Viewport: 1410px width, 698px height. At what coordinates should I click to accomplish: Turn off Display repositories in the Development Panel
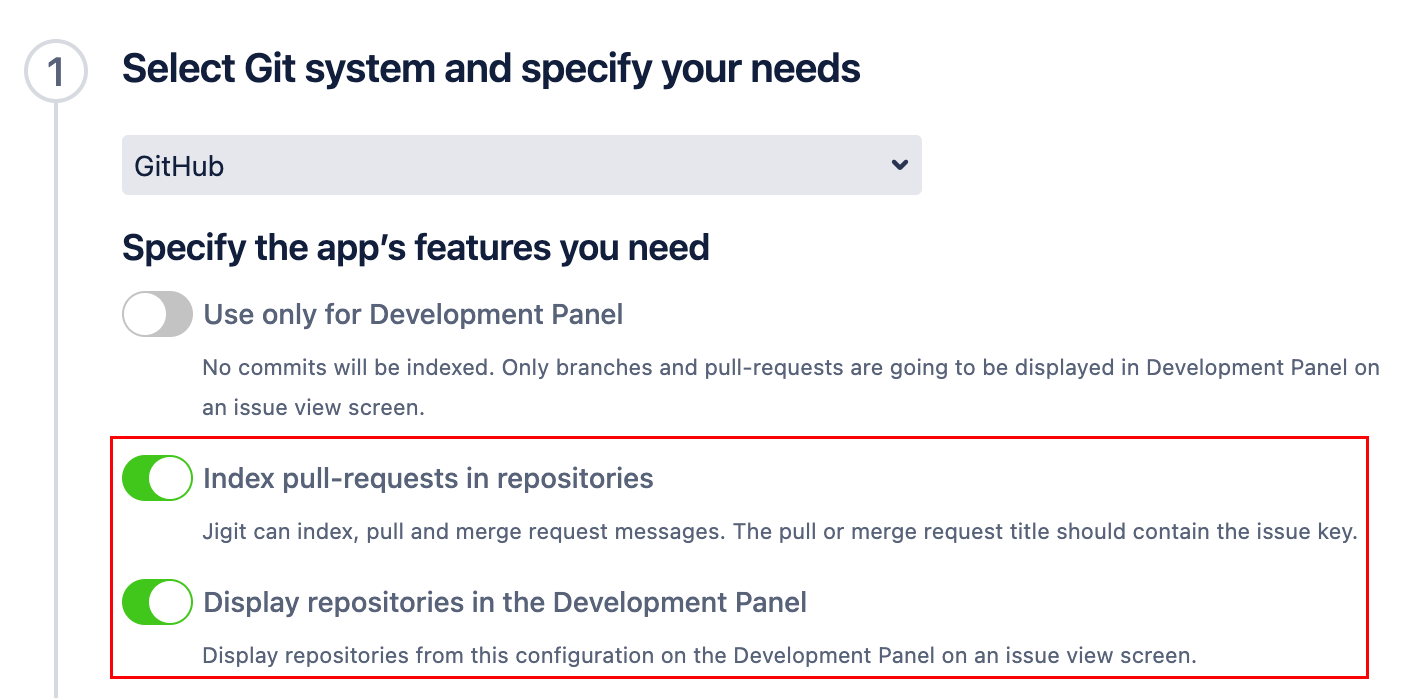click(x=157, y=602)
